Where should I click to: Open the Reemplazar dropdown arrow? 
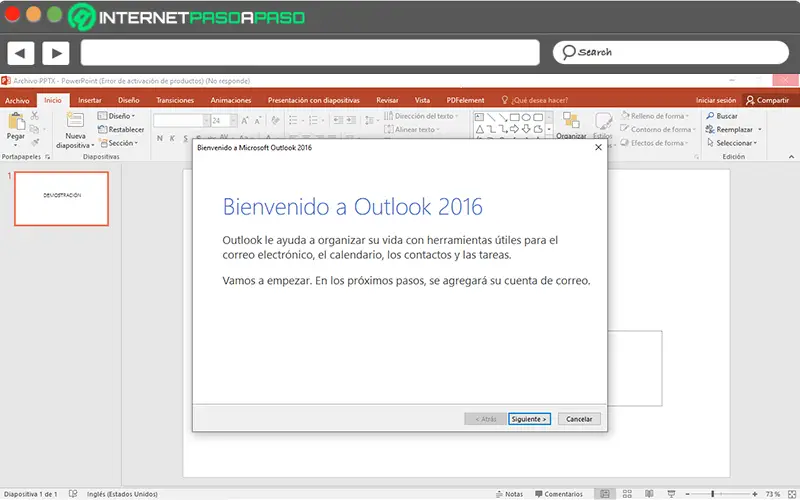760,130
